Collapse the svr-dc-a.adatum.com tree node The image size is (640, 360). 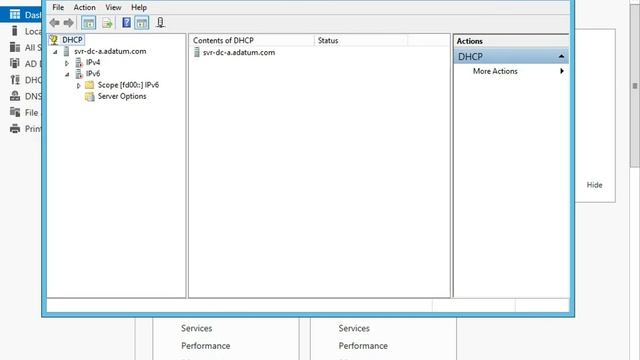click(x=55, y=51)
